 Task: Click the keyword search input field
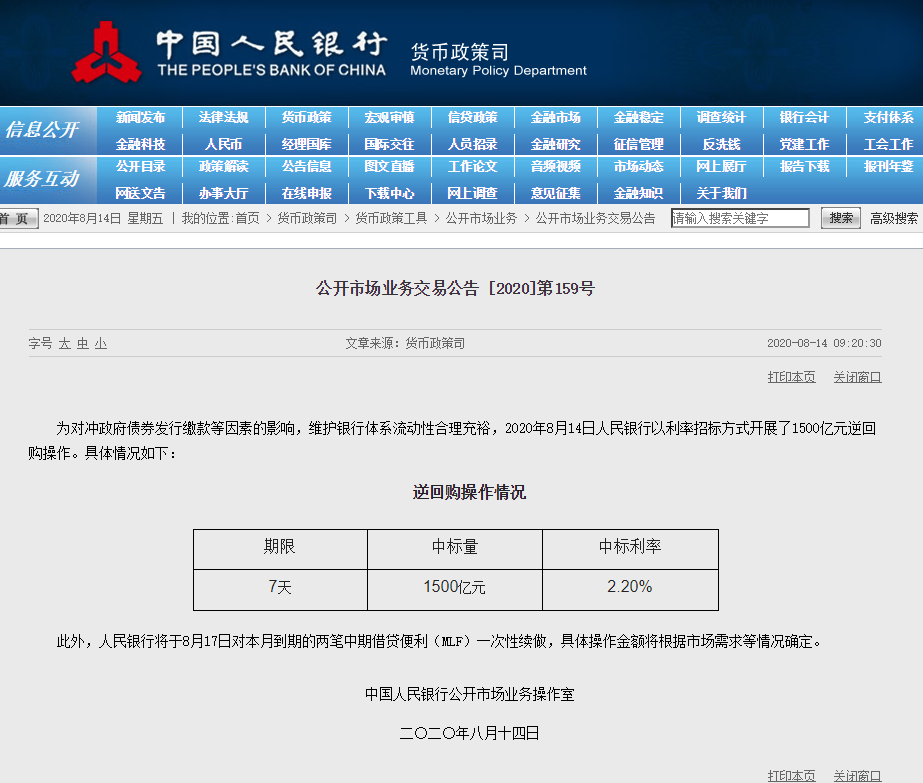[740, 218]
